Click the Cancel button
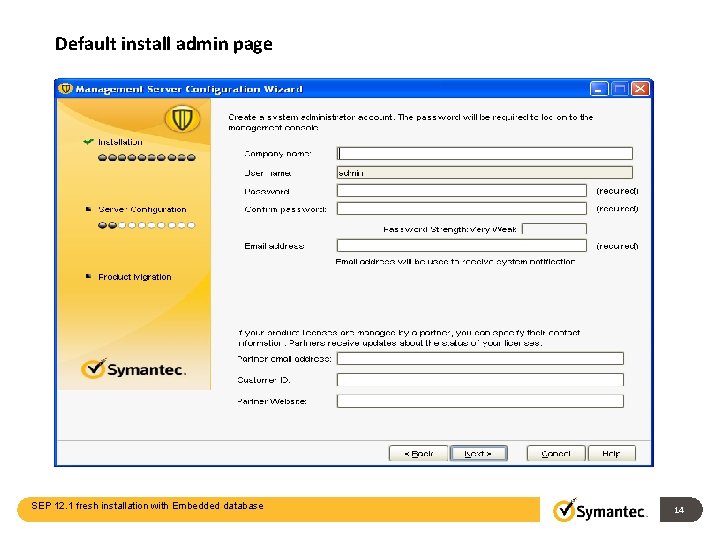This screenshot has height=540, width=720. point(556,453)
